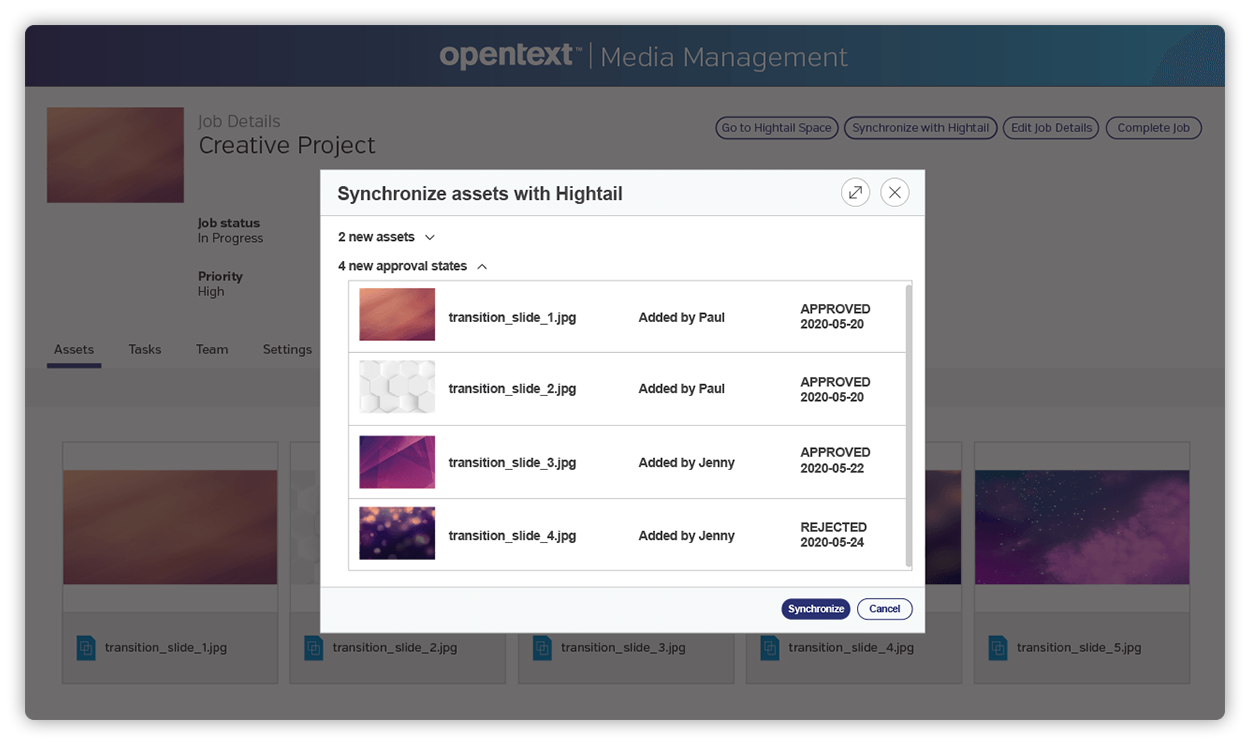Viewport: 1250px width, 745px height.
Task: Click file icon beside transition_slide_5.jpg
Action: [x=997, y=648]
